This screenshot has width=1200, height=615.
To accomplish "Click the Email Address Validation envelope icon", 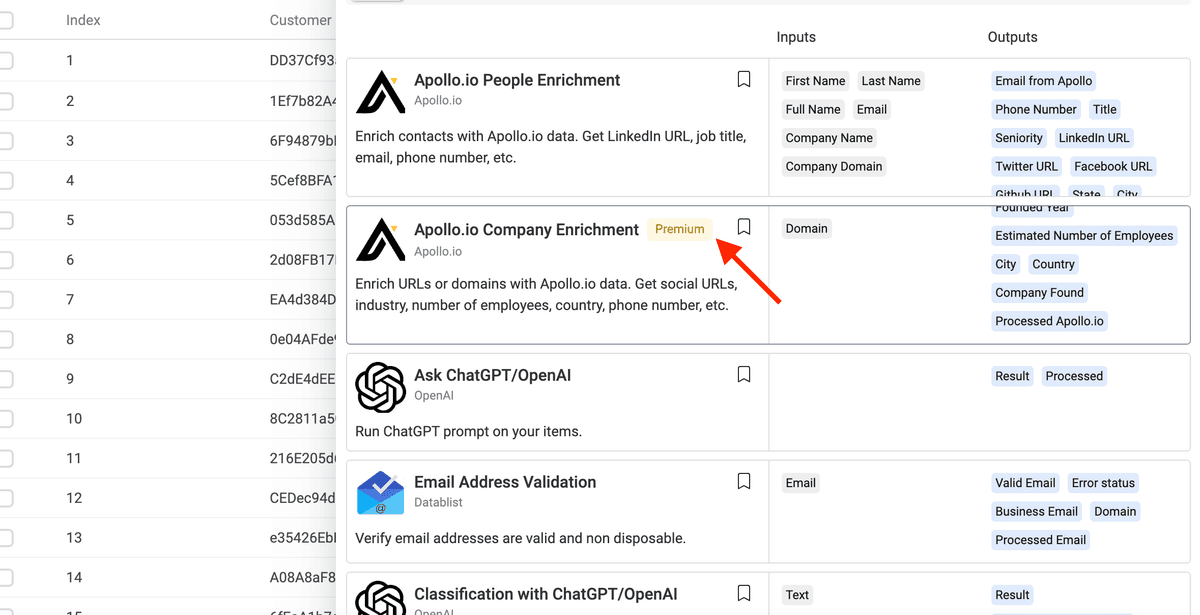I will click(381, 494).
